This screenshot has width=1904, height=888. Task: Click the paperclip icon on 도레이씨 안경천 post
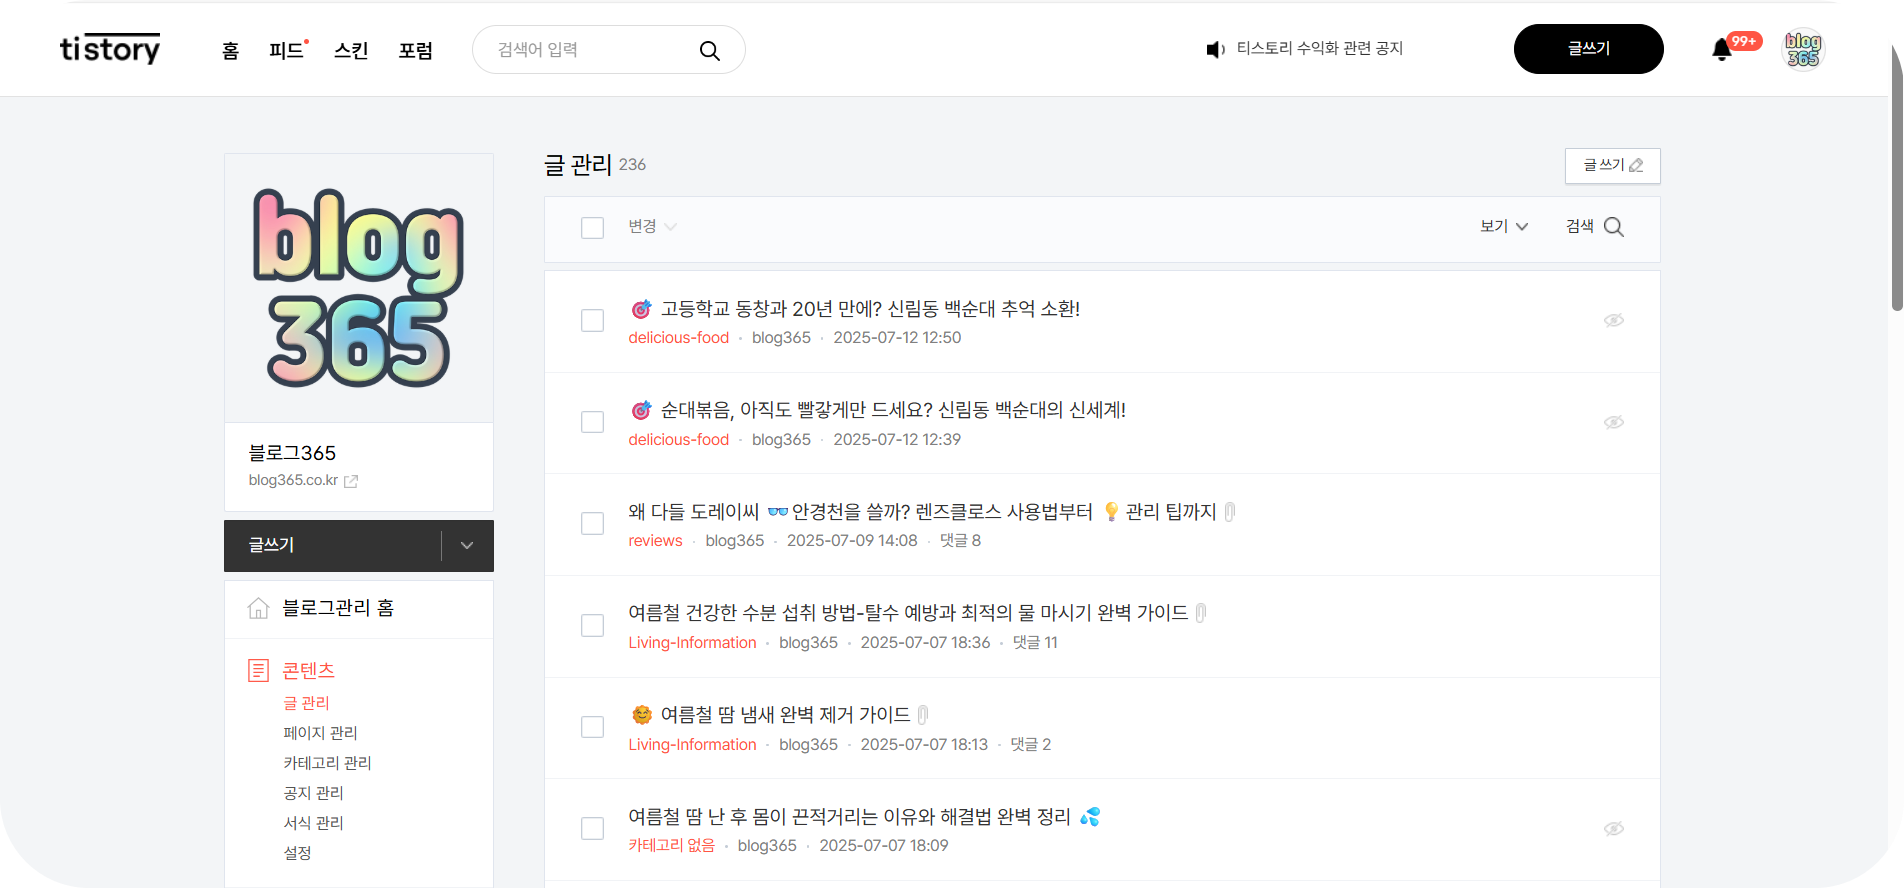pos(1230,512)
